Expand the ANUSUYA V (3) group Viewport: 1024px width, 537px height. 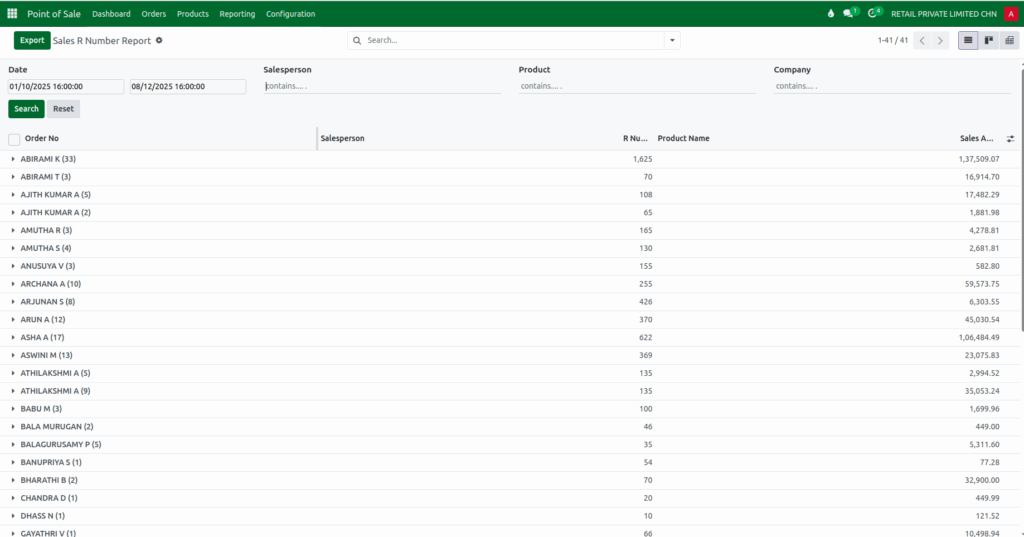(x=12, y=266)
